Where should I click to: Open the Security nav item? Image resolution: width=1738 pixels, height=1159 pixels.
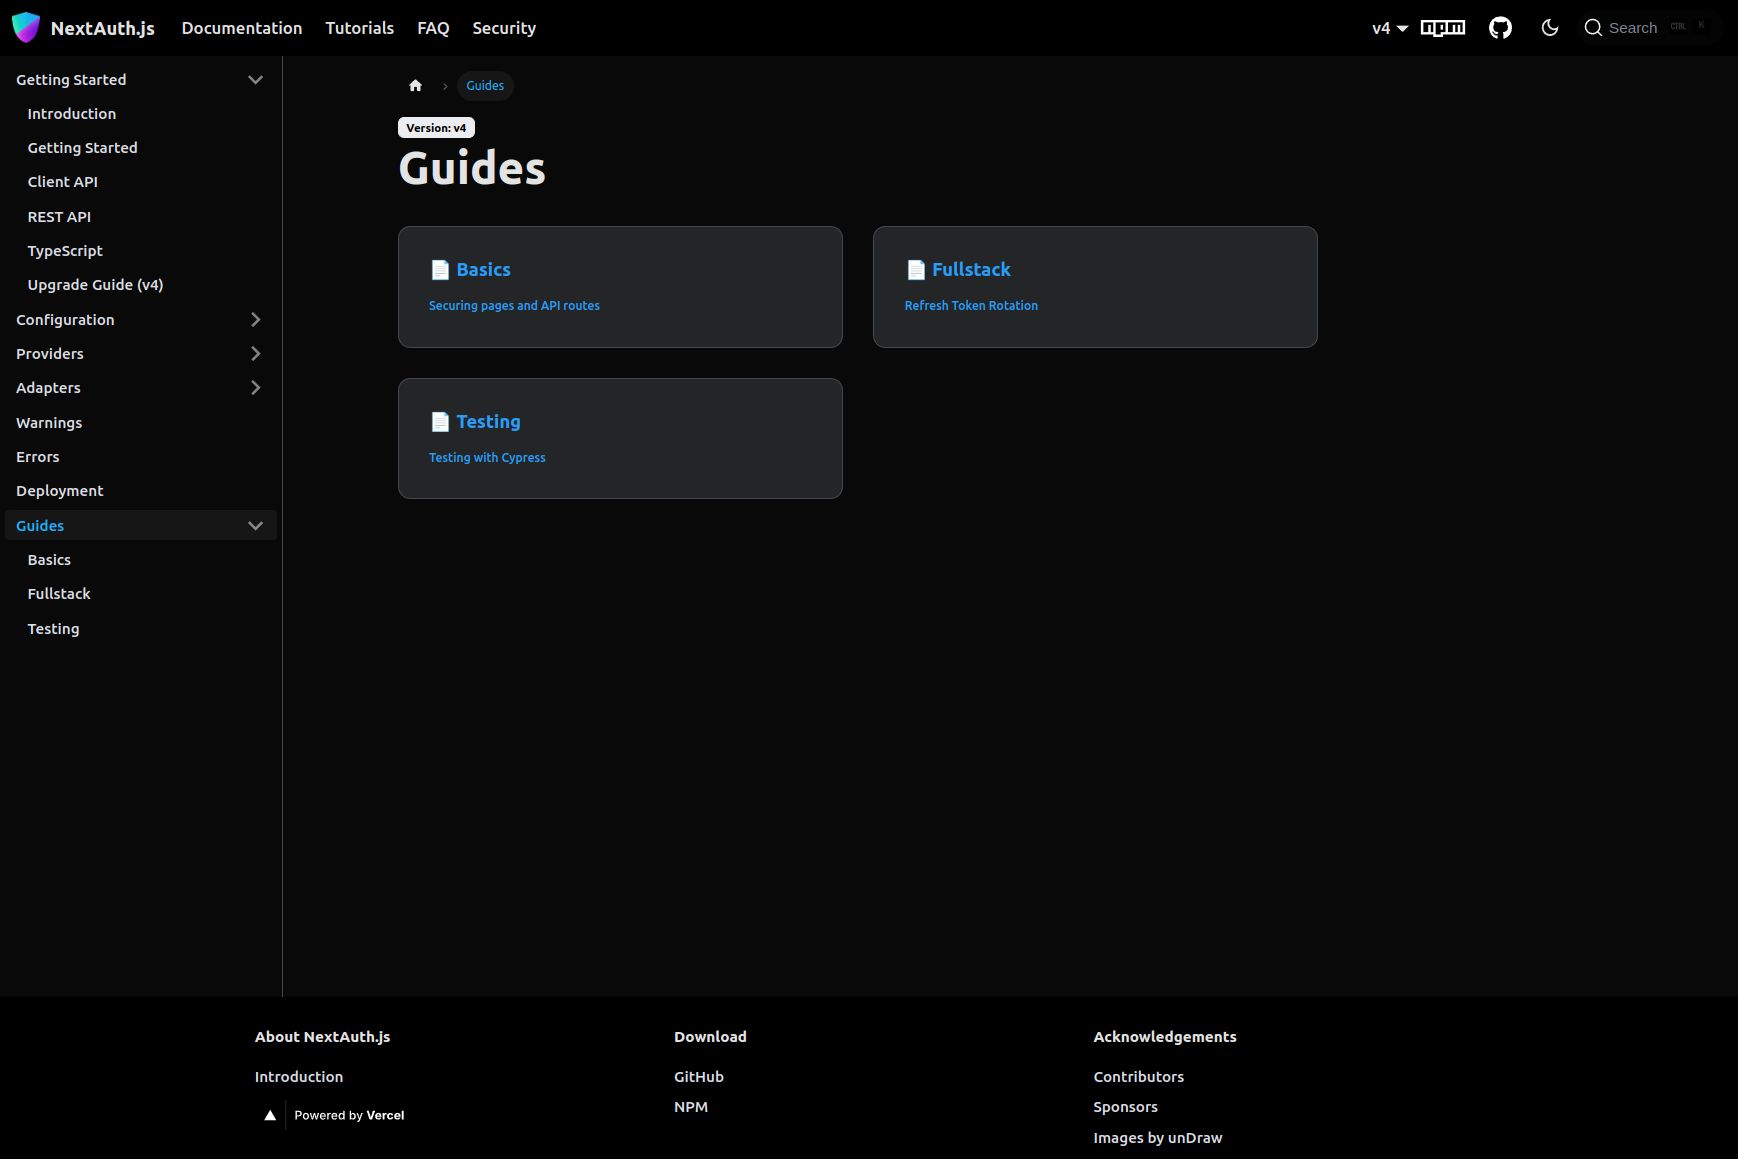pyautogui.click(x=504, y=28)
